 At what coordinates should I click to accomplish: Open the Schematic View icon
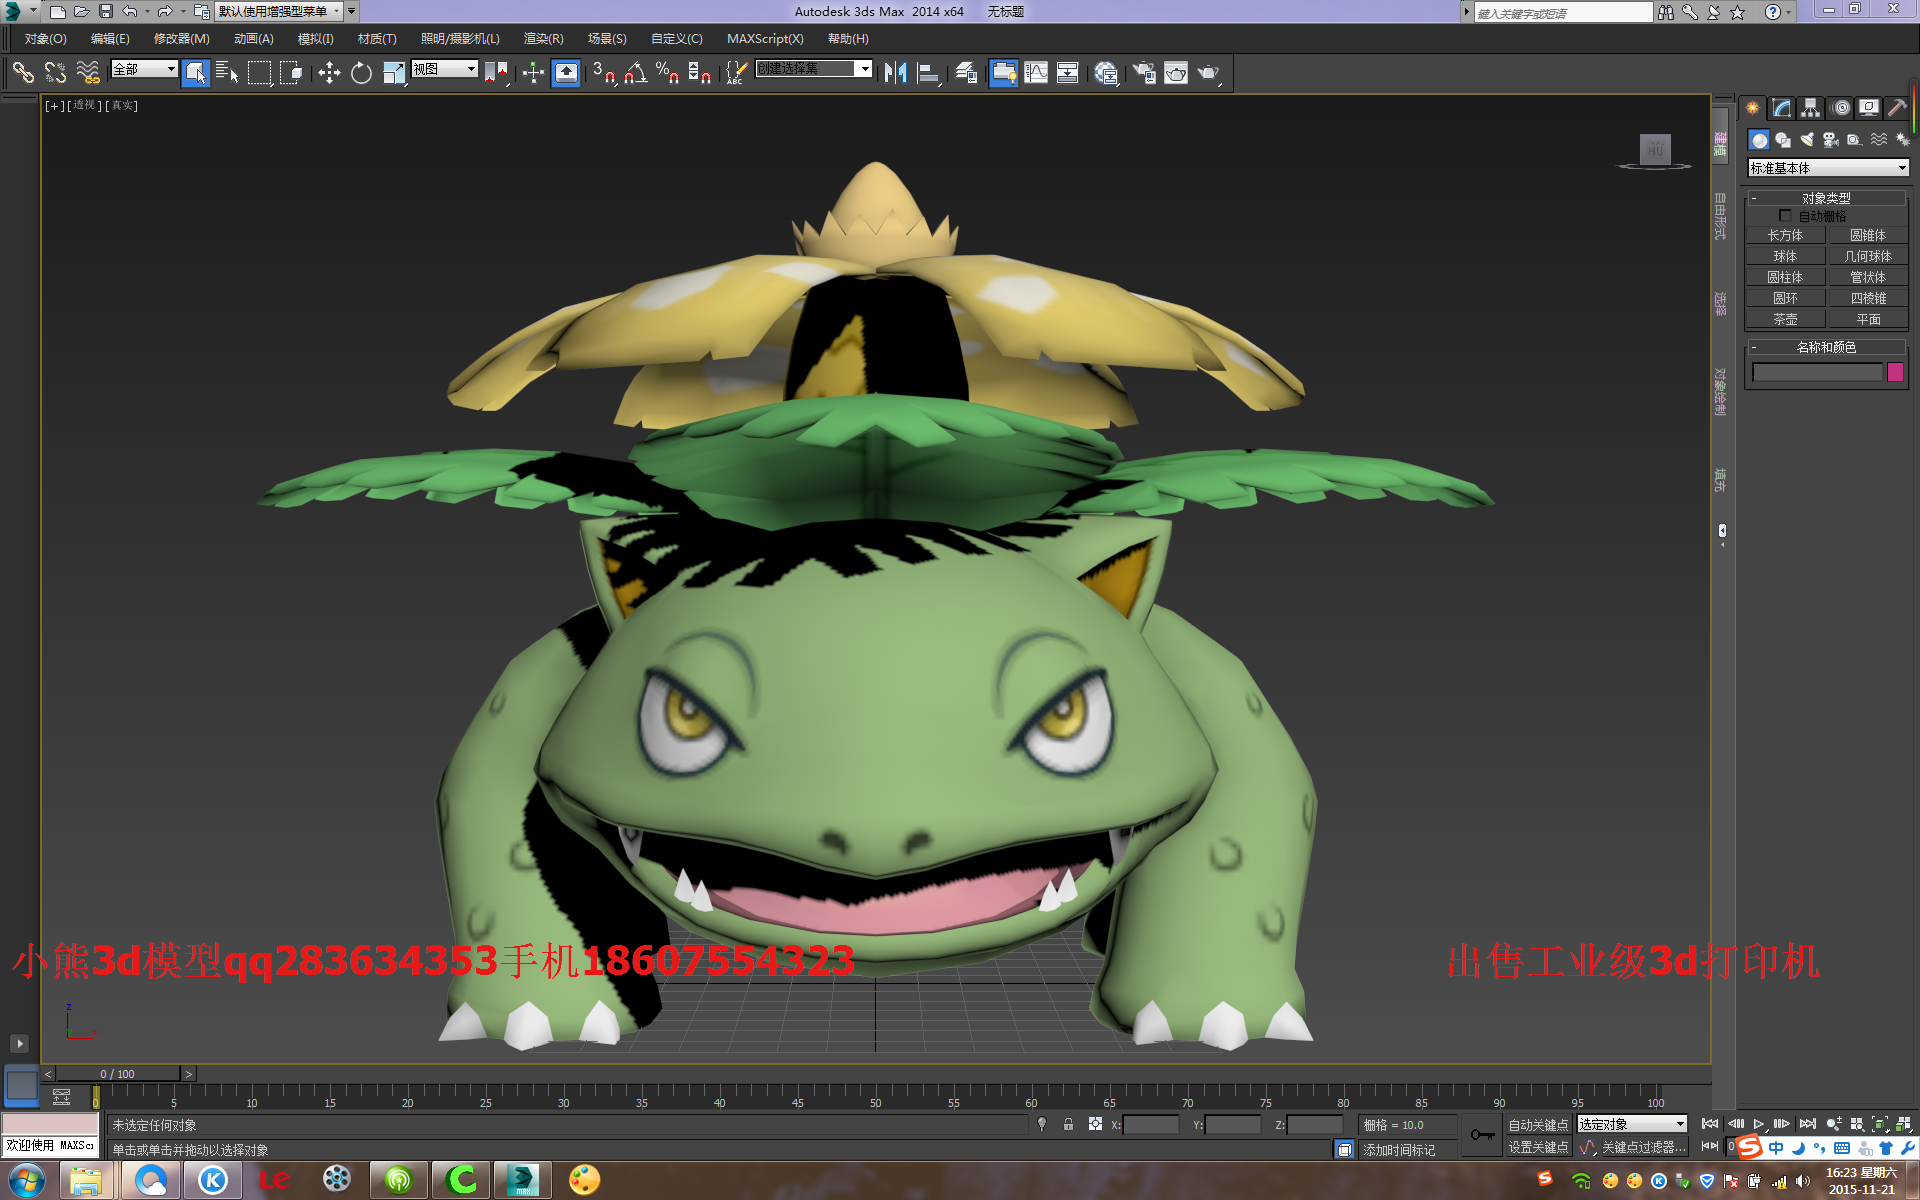click(1068, 72)
